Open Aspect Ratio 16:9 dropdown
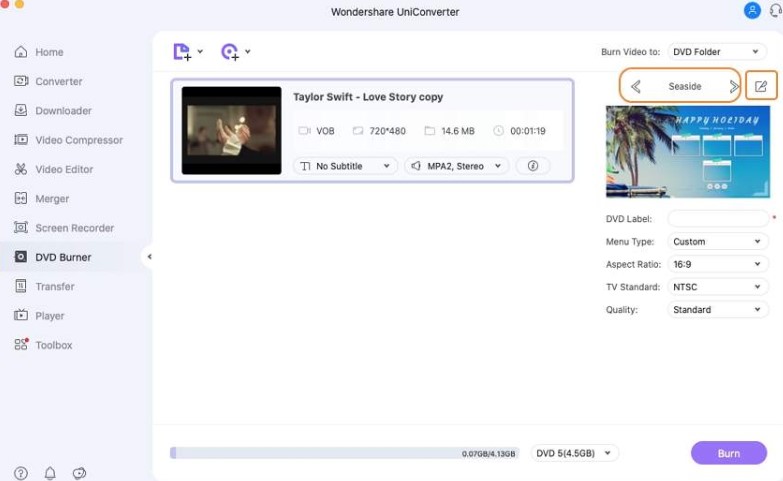783x481 pixels. point(718,264)
